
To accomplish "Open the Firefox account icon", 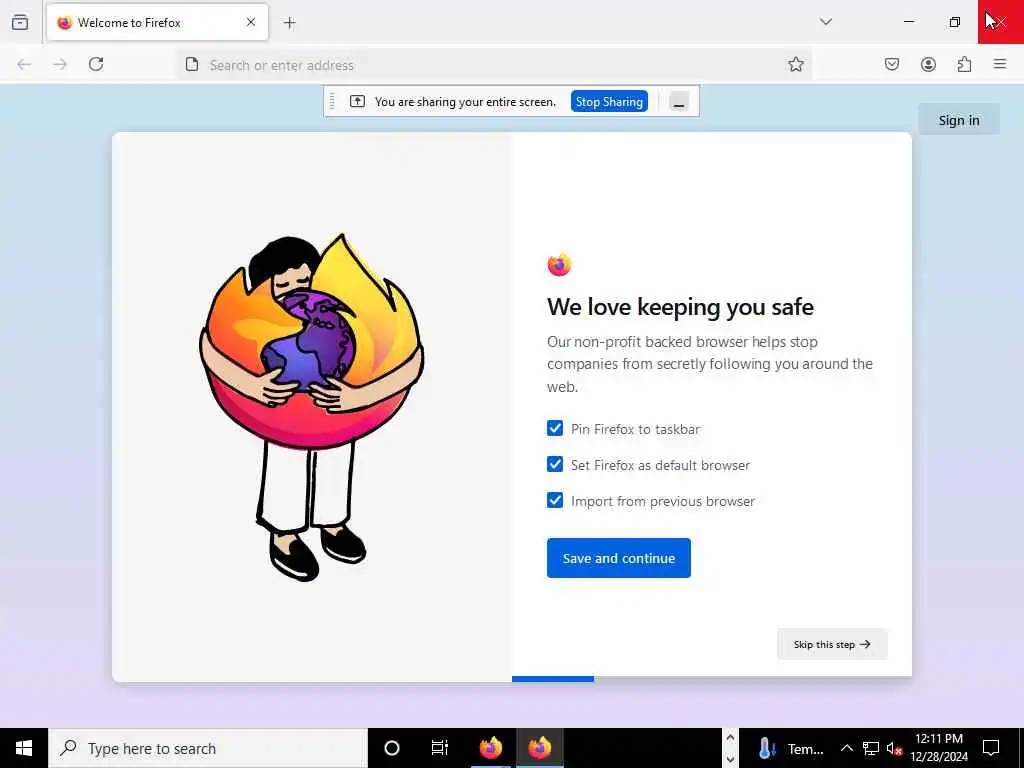I will click(928, 64).
